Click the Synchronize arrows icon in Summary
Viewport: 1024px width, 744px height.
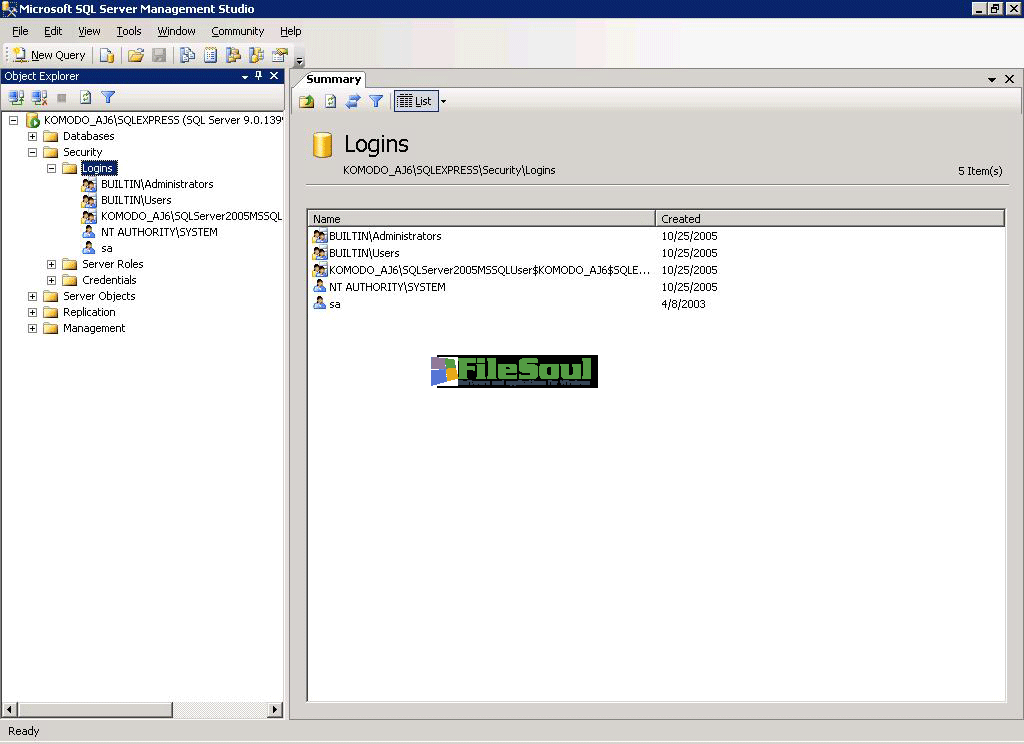[353, 101]
